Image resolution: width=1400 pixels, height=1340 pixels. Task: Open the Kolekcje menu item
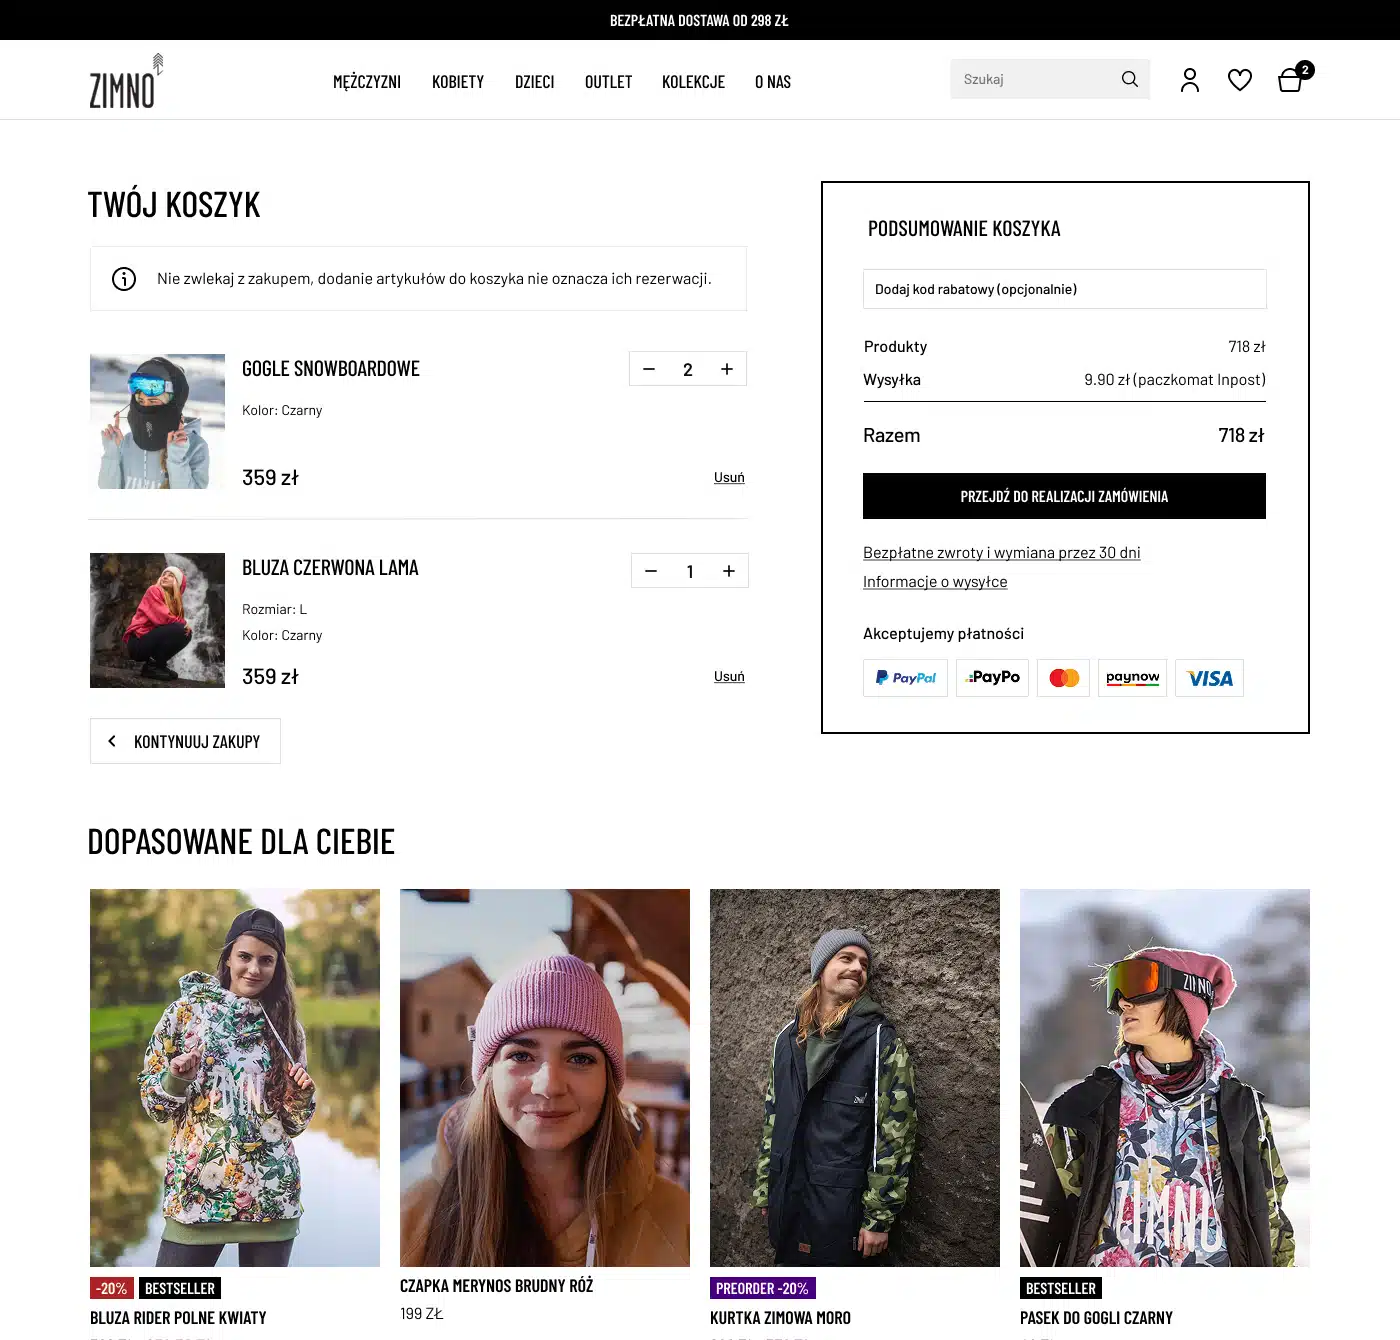pyautogui.click(x=693, y=82)
